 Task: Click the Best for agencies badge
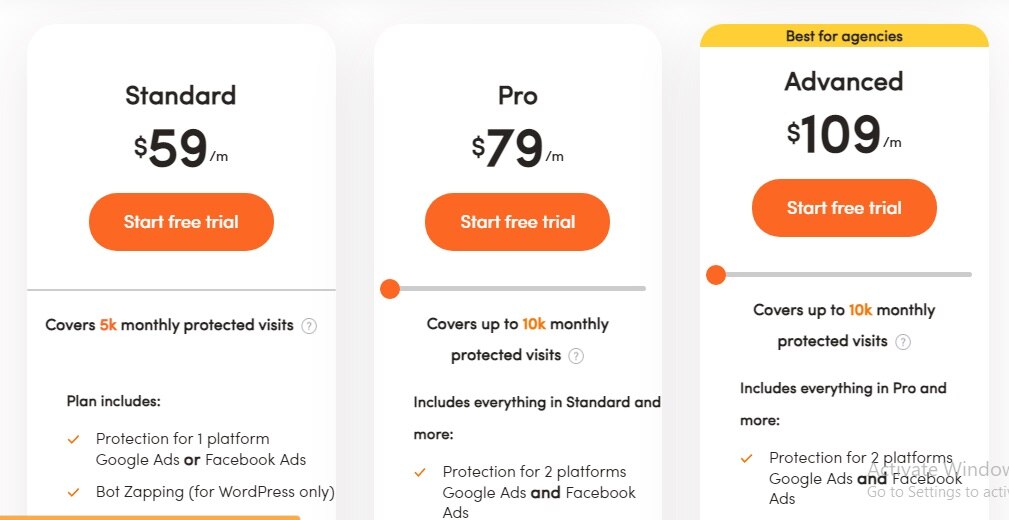click(x=844, y=37)
